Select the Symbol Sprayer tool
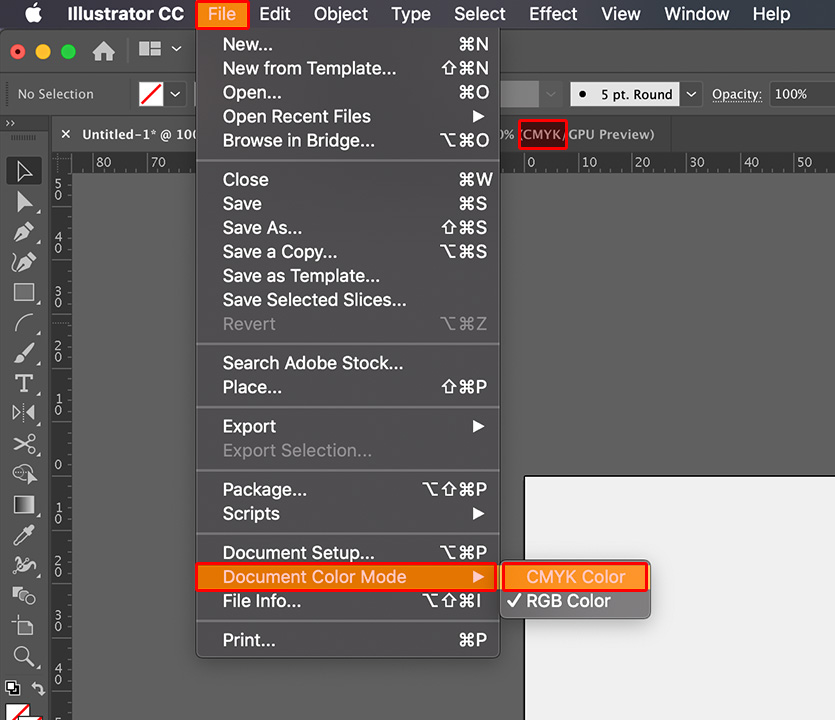835x720 pixels. pos(24,565)
